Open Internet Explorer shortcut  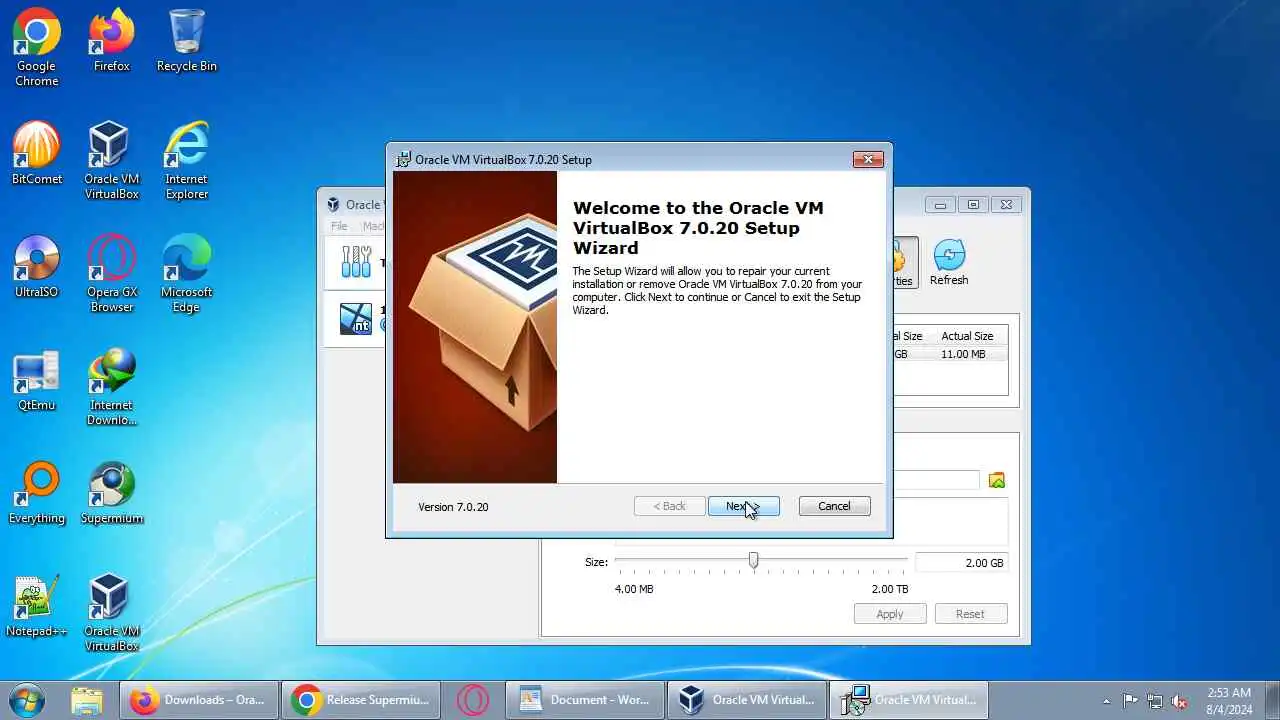[x=186, y=161]
